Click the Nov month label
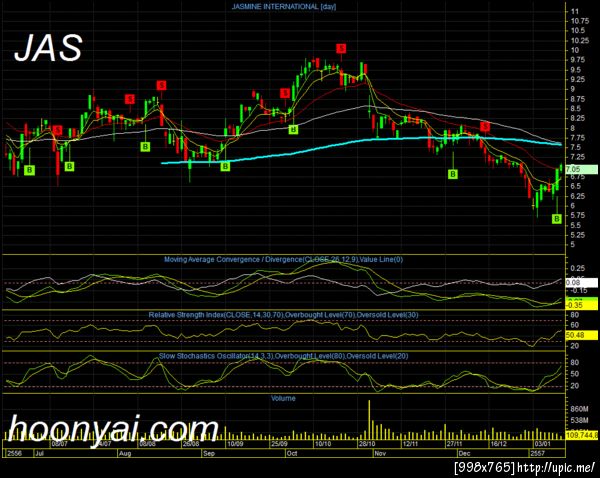 (380, 453)
